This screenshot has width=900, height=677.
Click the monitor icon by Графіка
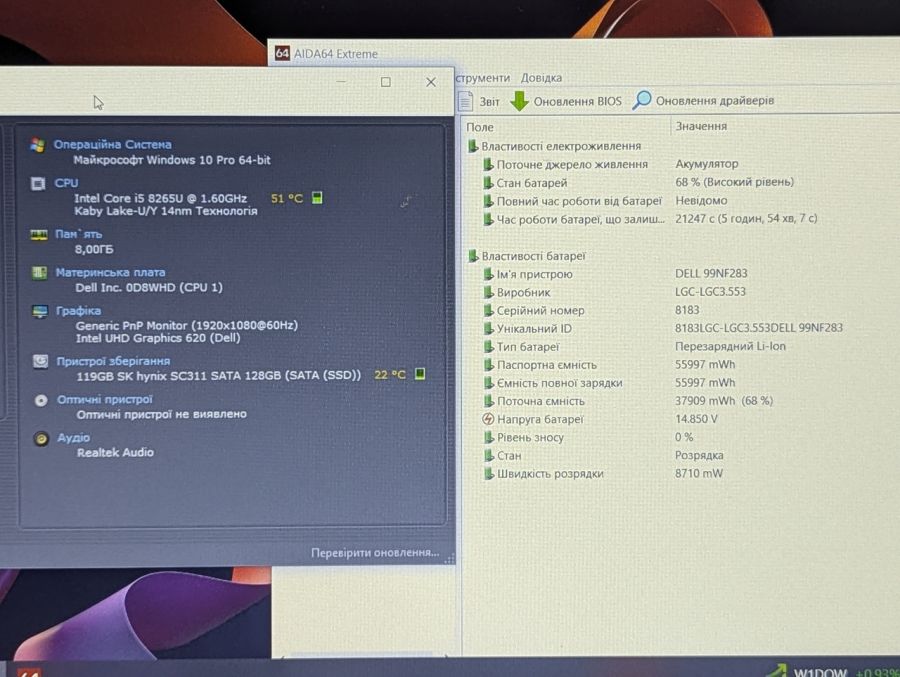[40, 311]
